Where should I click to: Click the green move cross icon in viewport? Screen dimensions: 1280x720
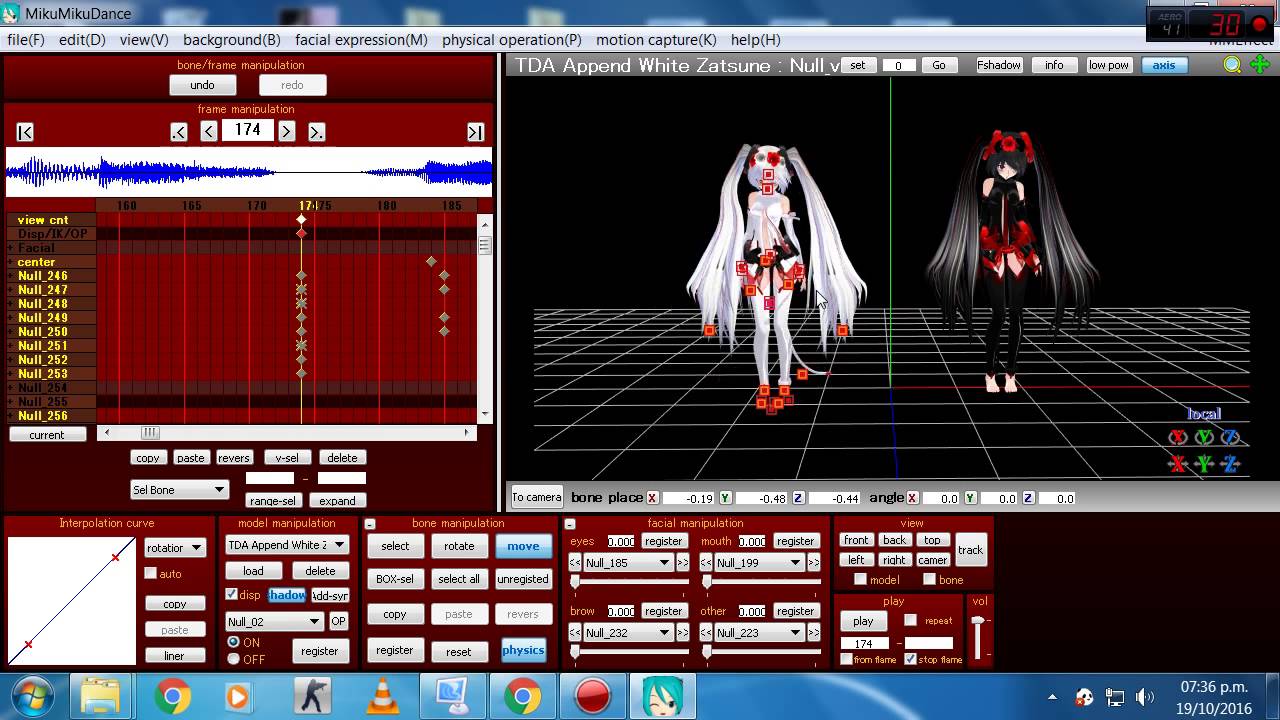(x=1259, y=65)
